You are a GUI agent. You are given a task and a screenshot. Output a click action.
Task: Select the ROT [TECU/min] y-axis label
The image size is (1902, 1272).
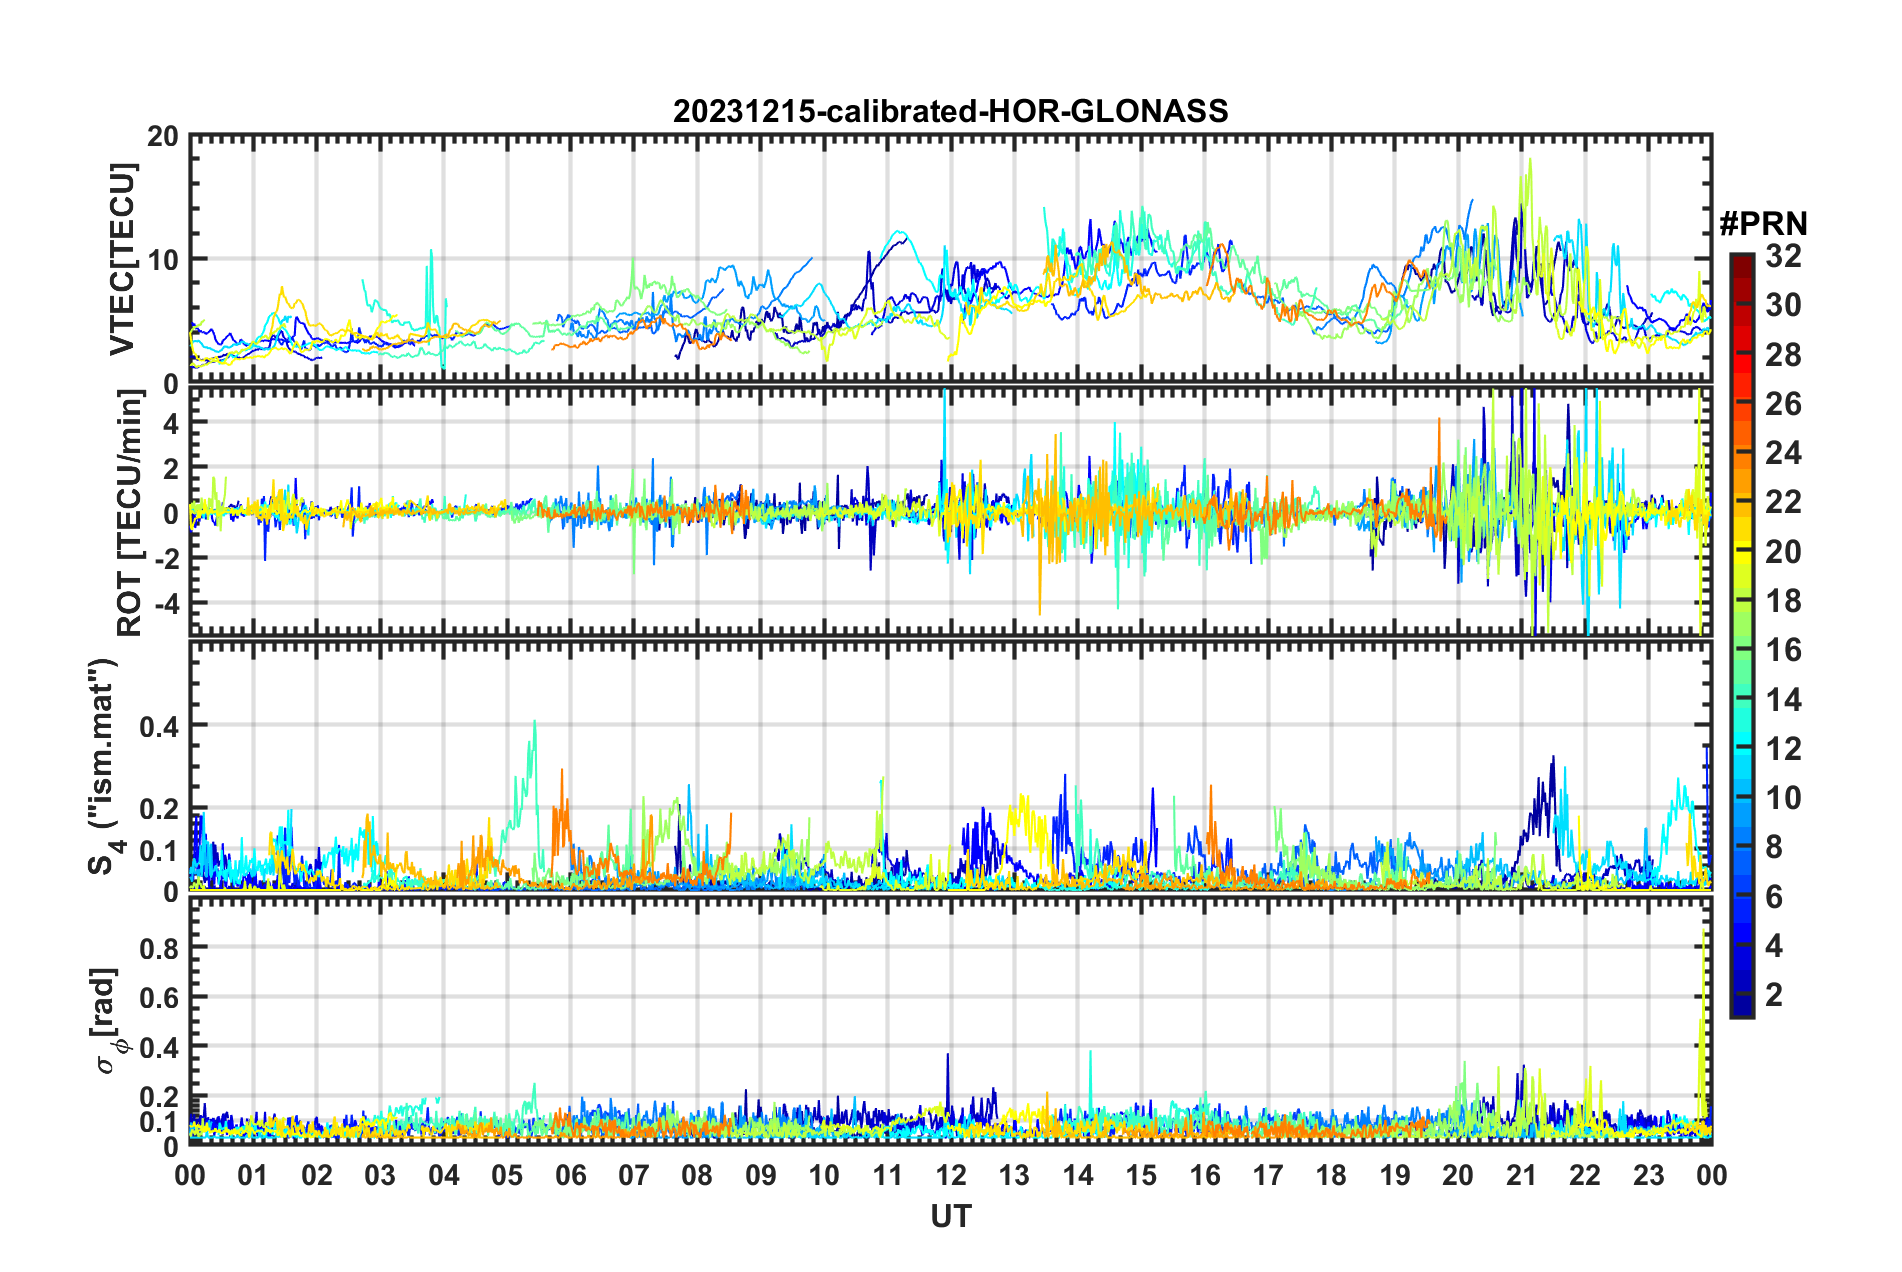(x=129, y=513)
